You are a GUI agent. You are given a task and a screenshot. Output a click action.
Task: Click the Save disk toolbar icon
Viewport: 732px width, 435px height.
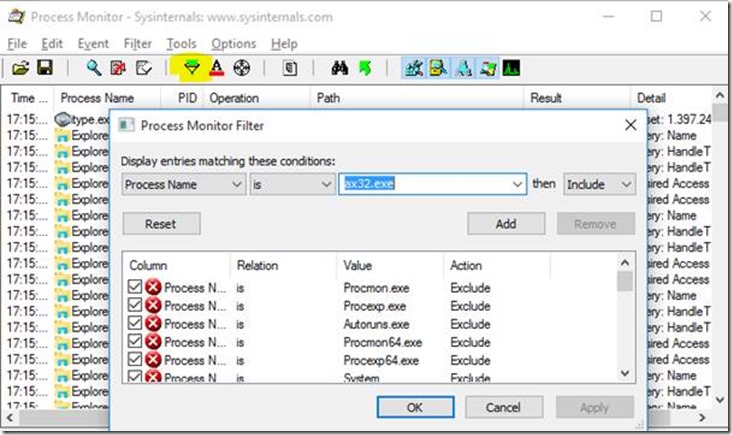45,68
